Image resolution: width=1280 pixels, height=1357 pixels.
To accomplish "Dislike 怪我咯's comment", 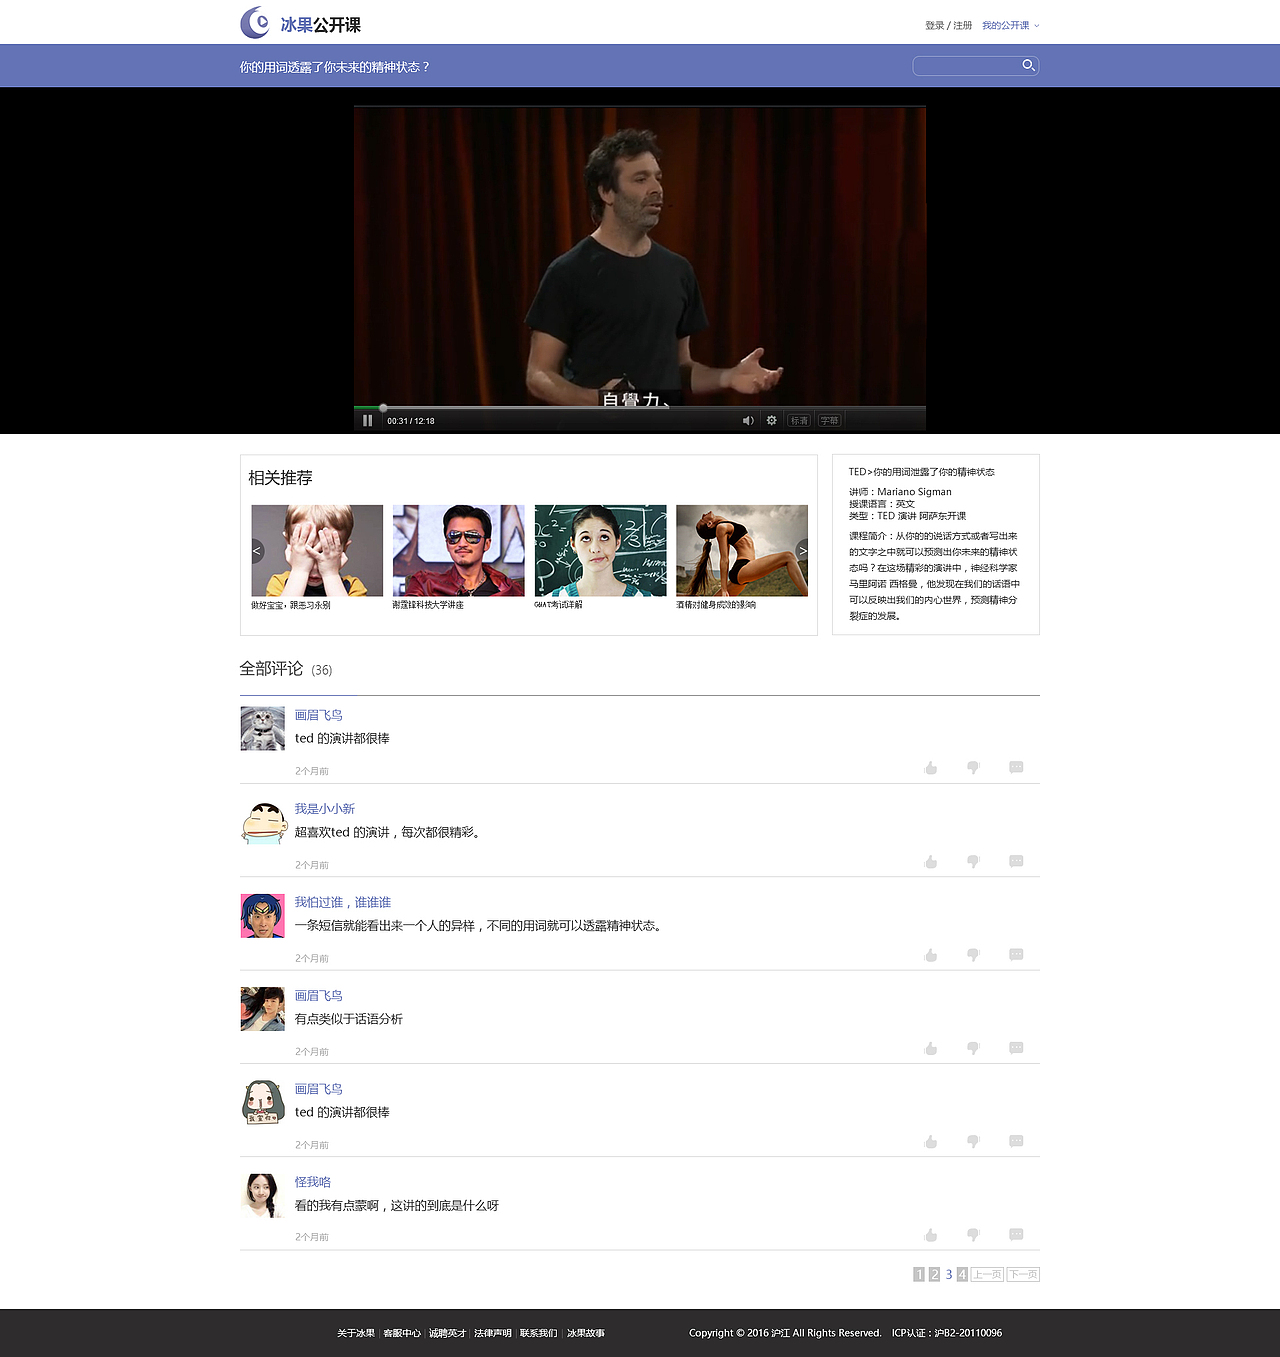I will point(973,1235).
